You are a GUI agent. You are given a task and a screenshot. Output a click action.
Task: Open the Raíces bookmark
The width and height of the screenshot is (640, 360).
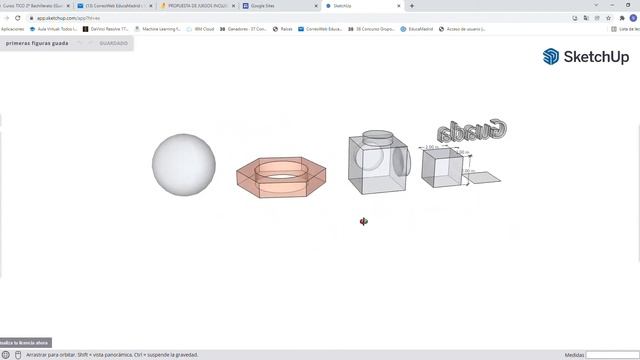pos(282,29)
